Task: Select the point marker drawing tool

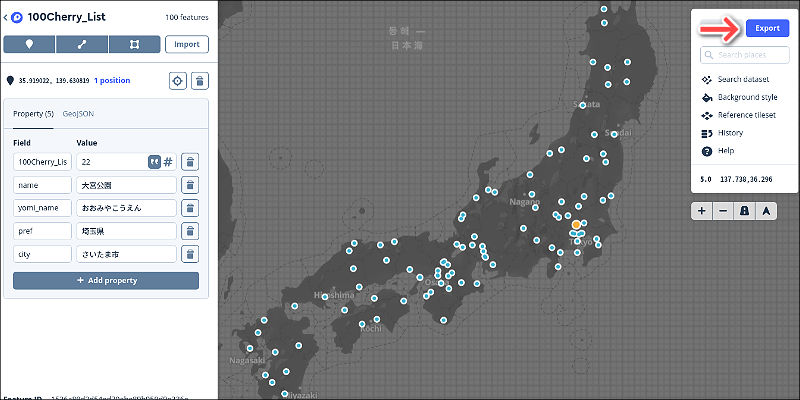Action: point(29,44)
